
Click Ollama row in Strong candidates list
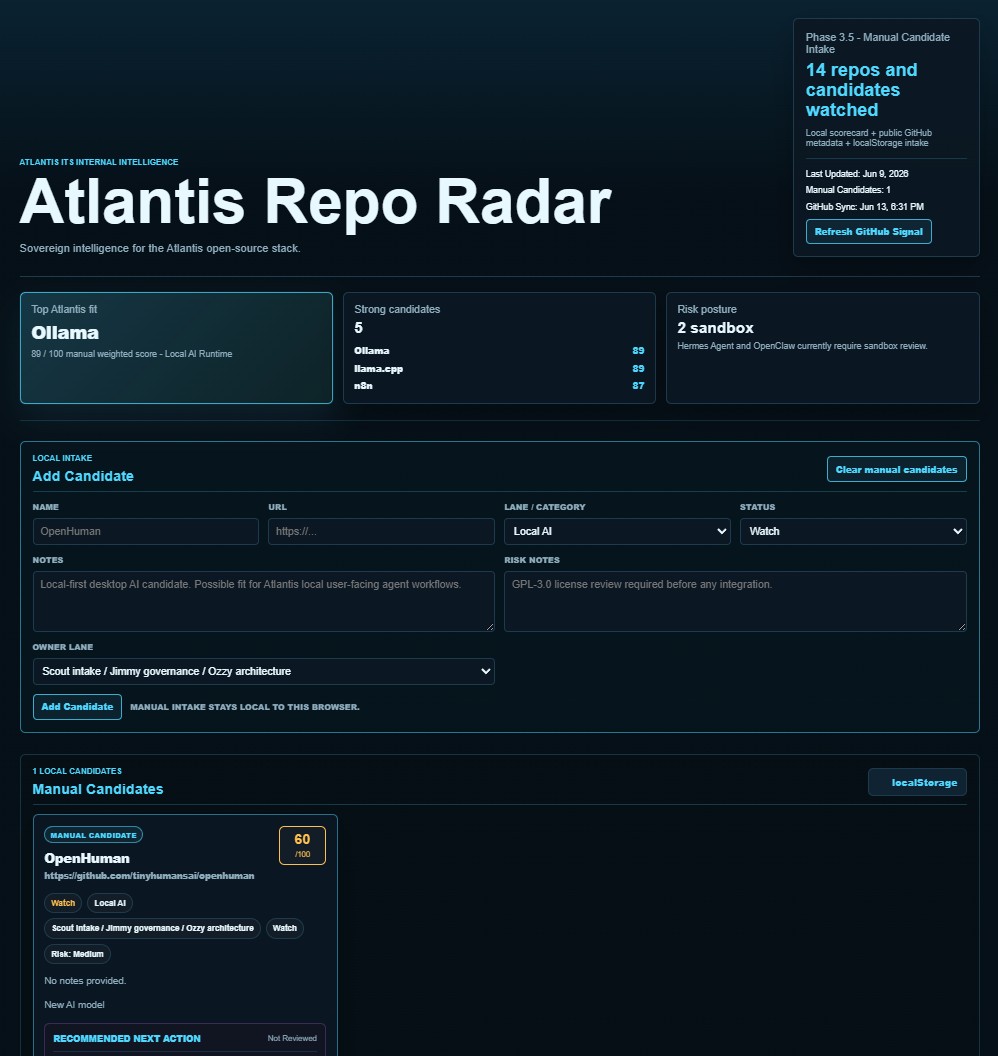pos(499,351)
